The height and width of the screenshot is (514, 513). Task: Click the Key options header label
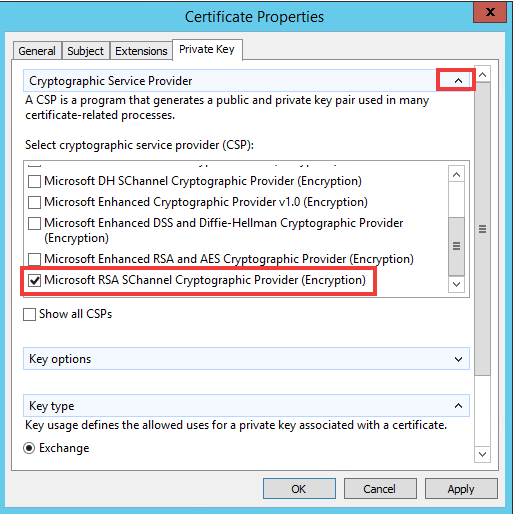[60, 359]
